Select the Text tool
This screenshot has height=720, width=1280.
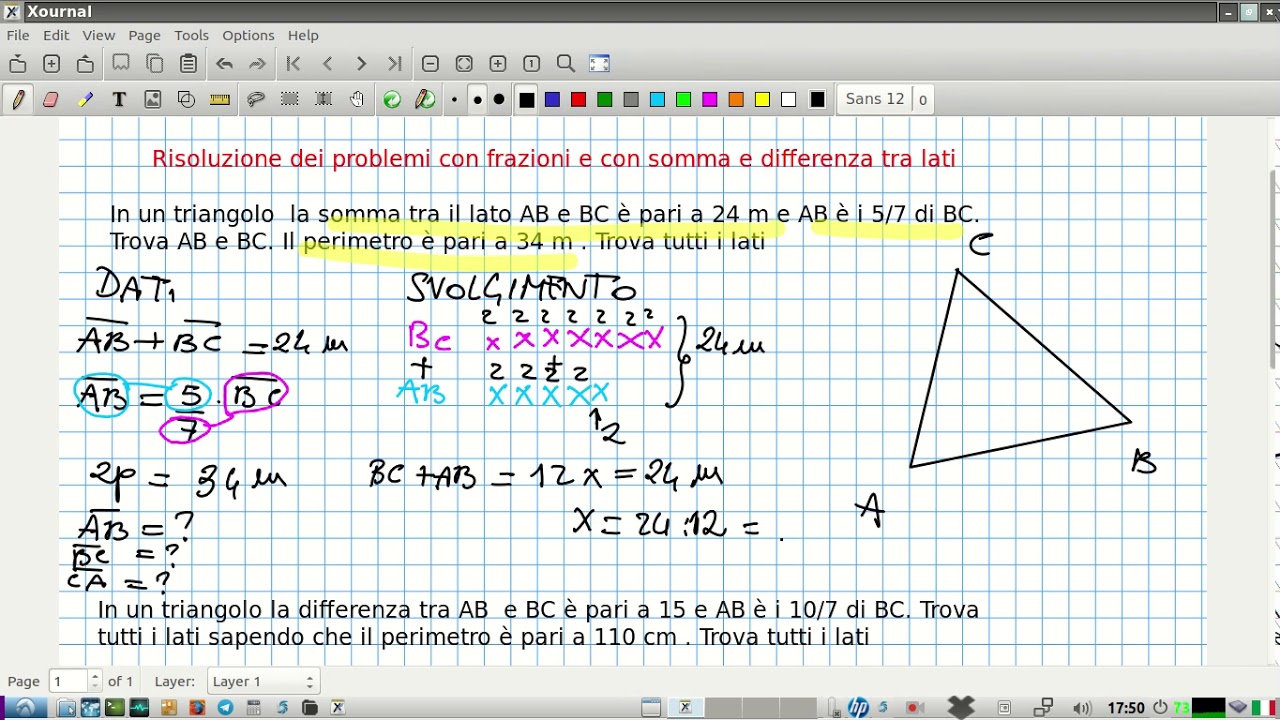pyautogui.click(x=119, y=99)
